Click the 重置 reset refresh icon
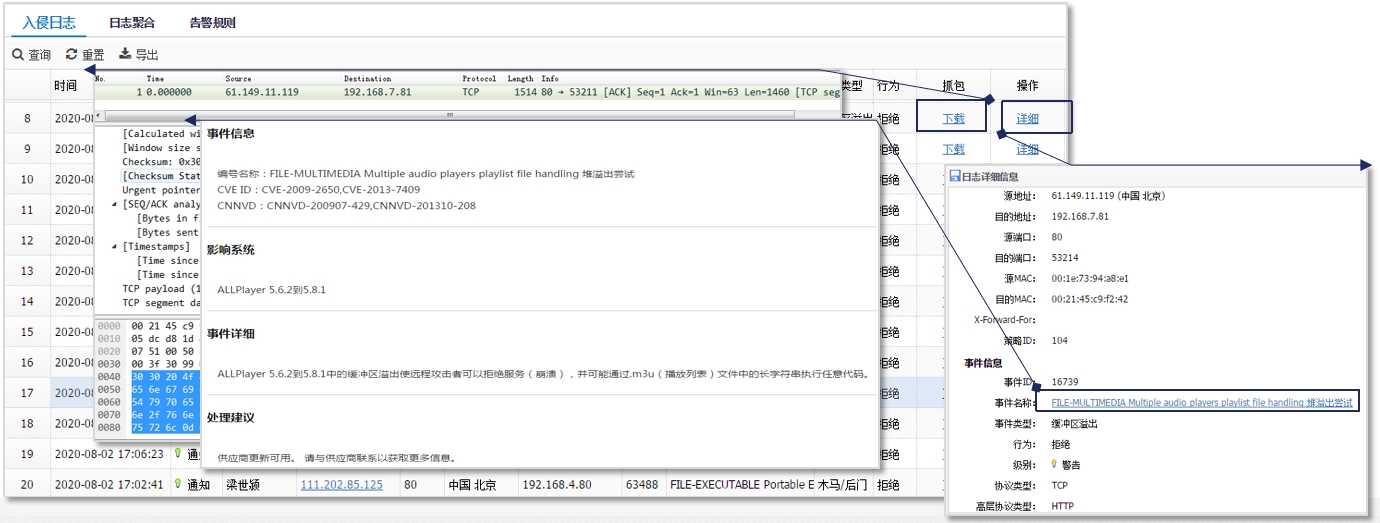1380x523 pixels. (x=71, y=55)
